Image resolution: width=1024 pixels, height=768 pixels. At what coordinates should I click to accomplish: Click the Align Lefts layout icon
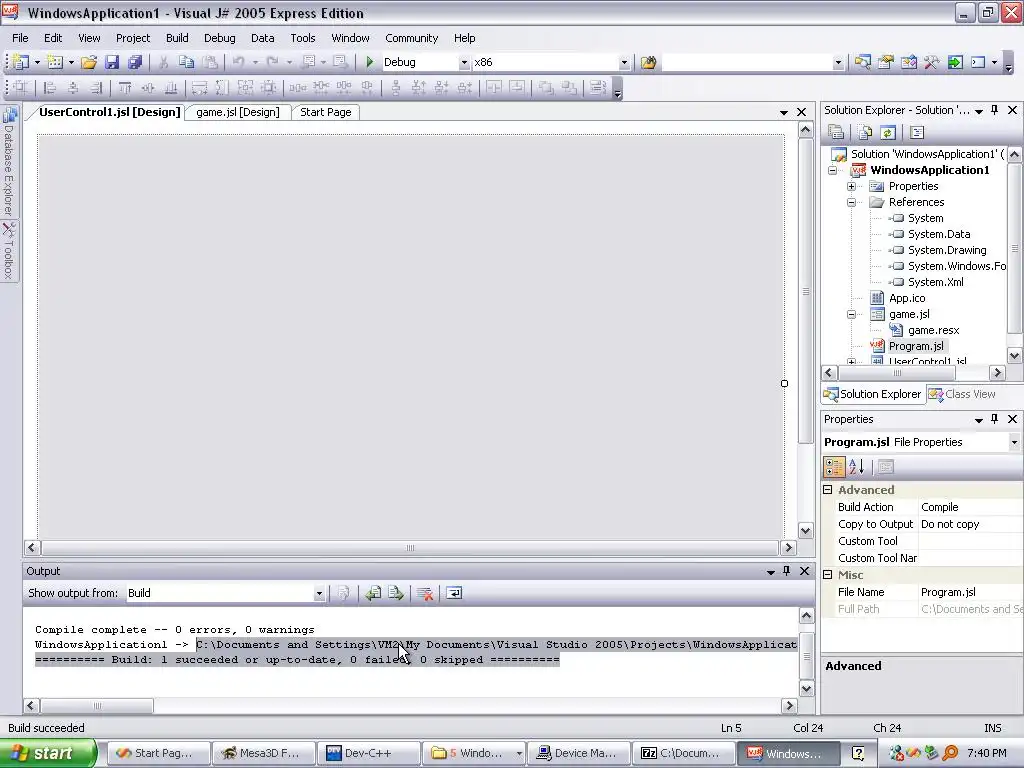(50, 88)
